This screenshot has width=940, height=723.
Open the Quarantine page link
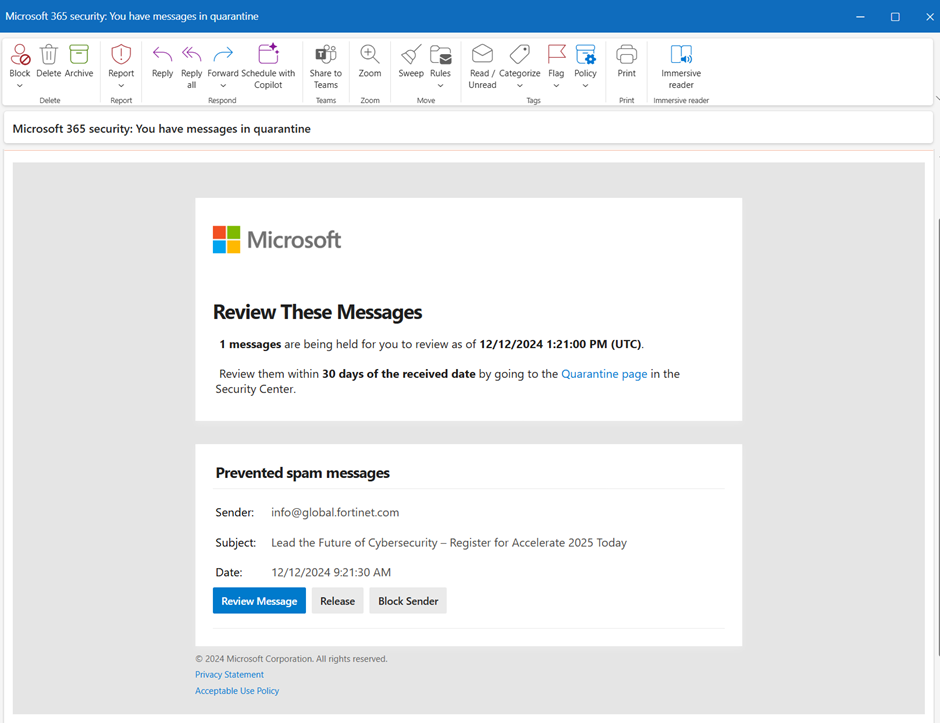[x=604, y=374]
